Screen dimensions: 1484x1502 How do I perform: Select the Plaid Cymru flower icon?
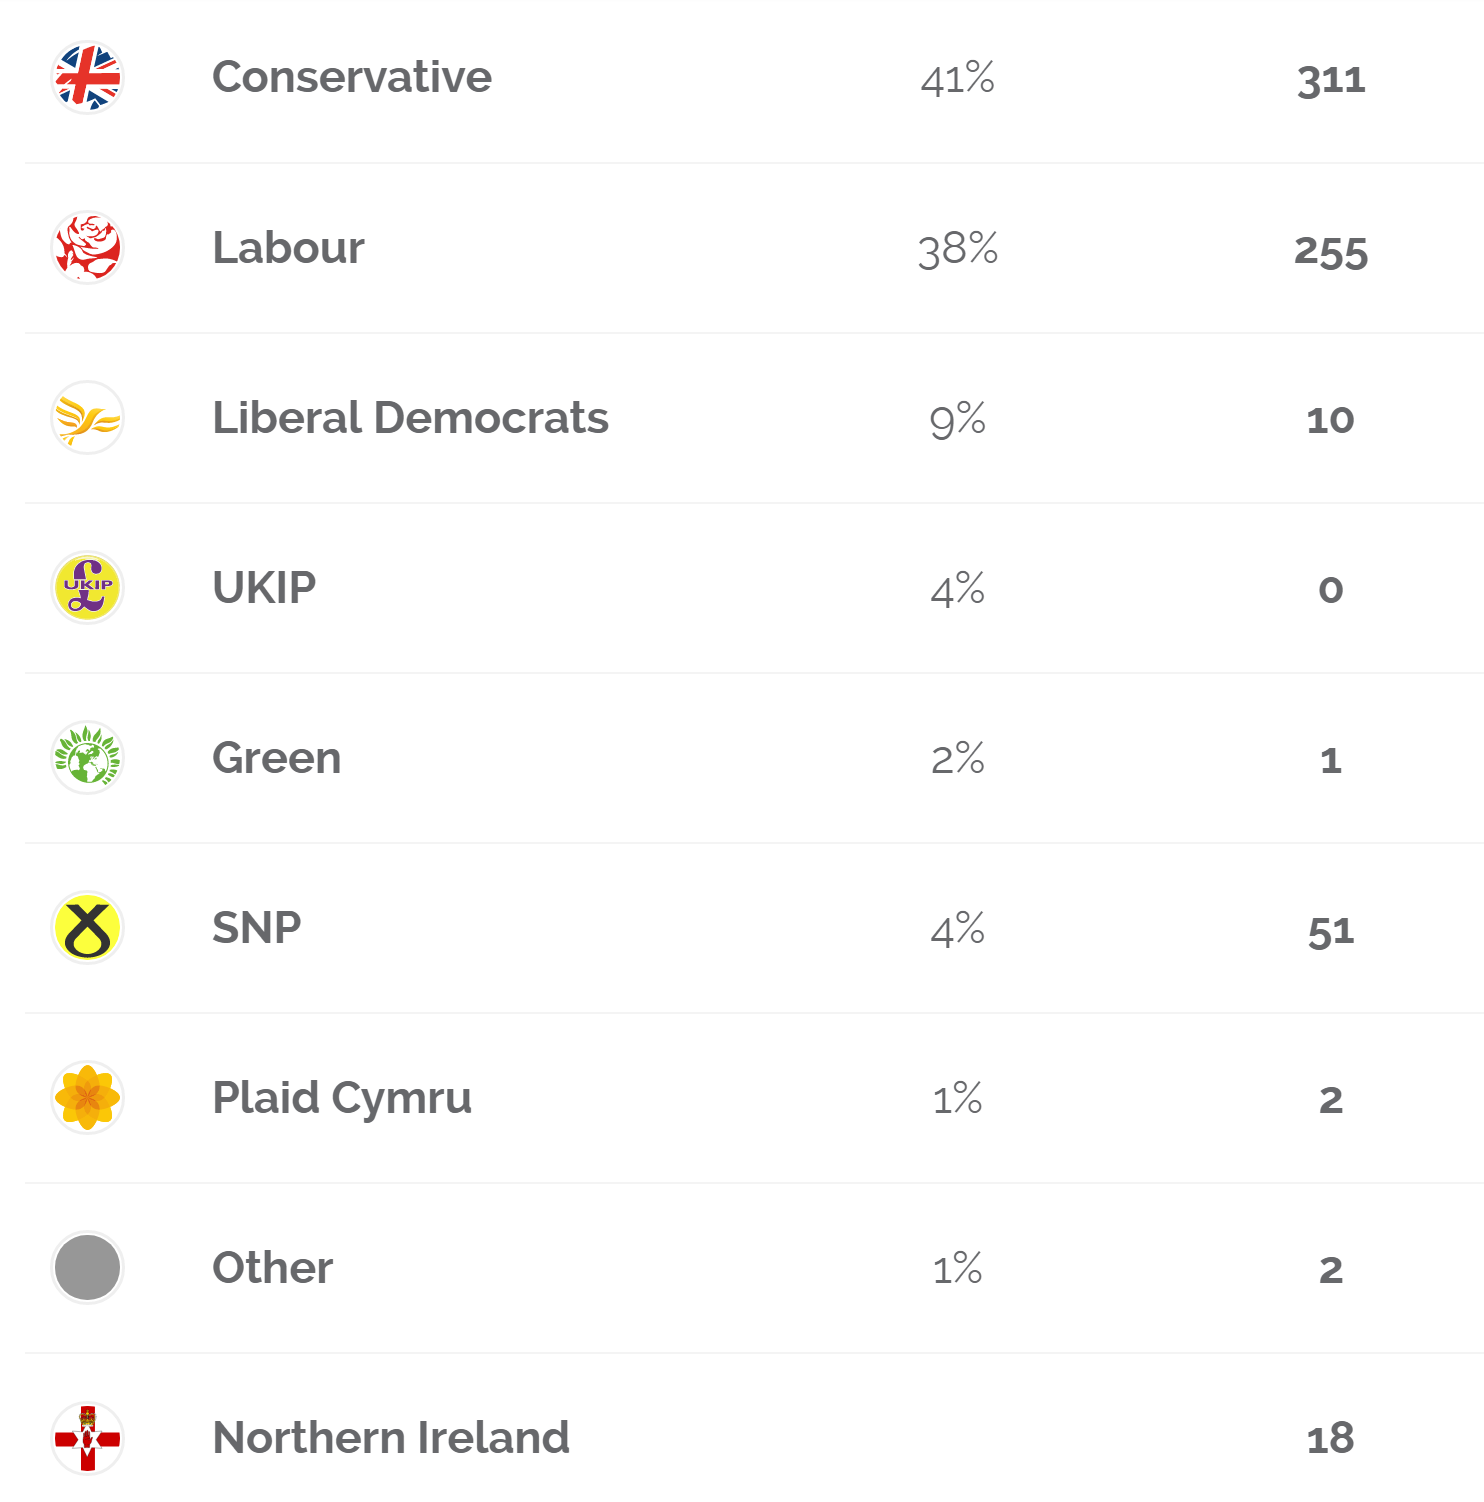[x=88, y=1098]
